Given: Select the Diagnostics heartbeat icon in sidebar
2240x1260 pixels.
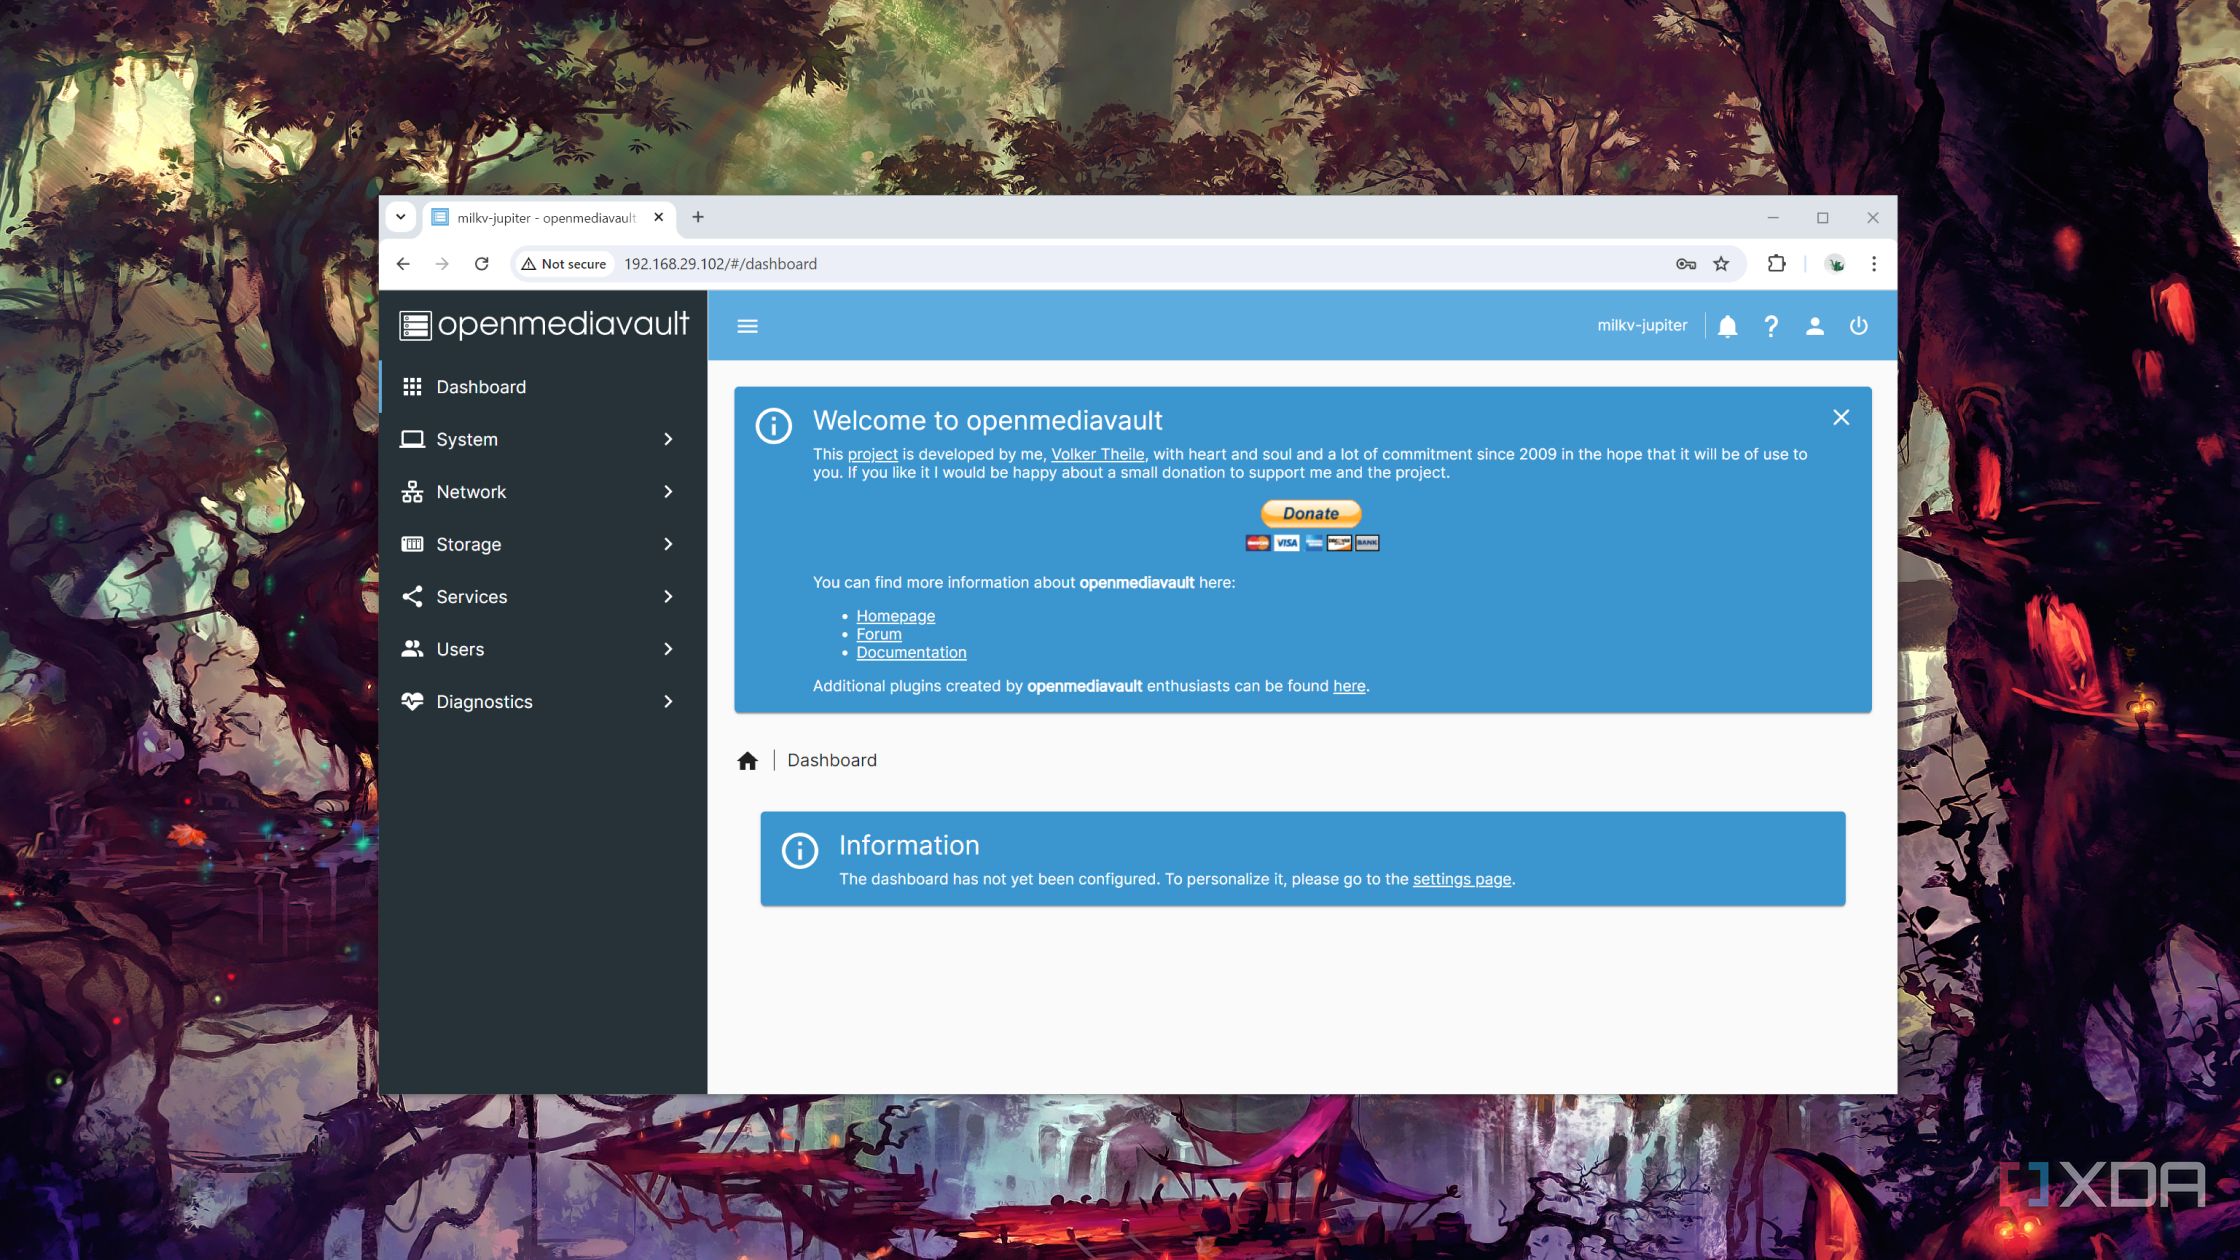Looking at the screenshot, I should pos(413,701).
